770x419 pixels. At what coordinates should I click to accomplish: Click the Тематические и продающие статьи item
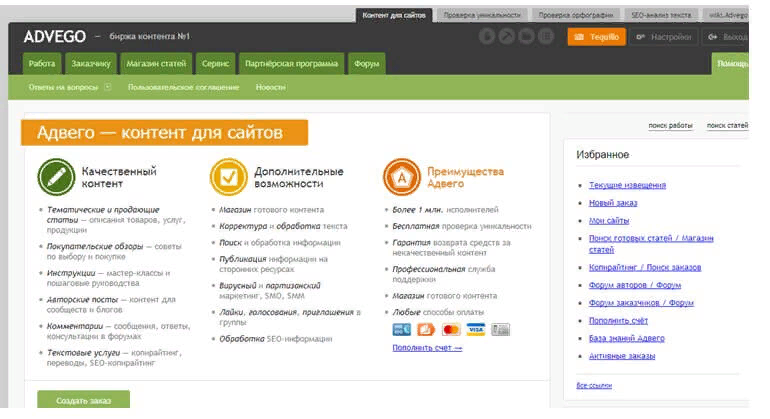pyautogui.click(x=116, y=220)
